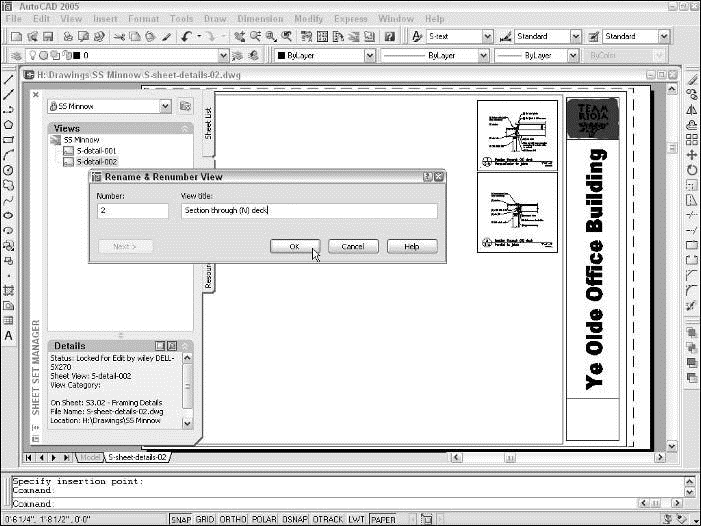Open the S-text text style dropdown
Screen dimensions: 701x526
tap(487, 37)
